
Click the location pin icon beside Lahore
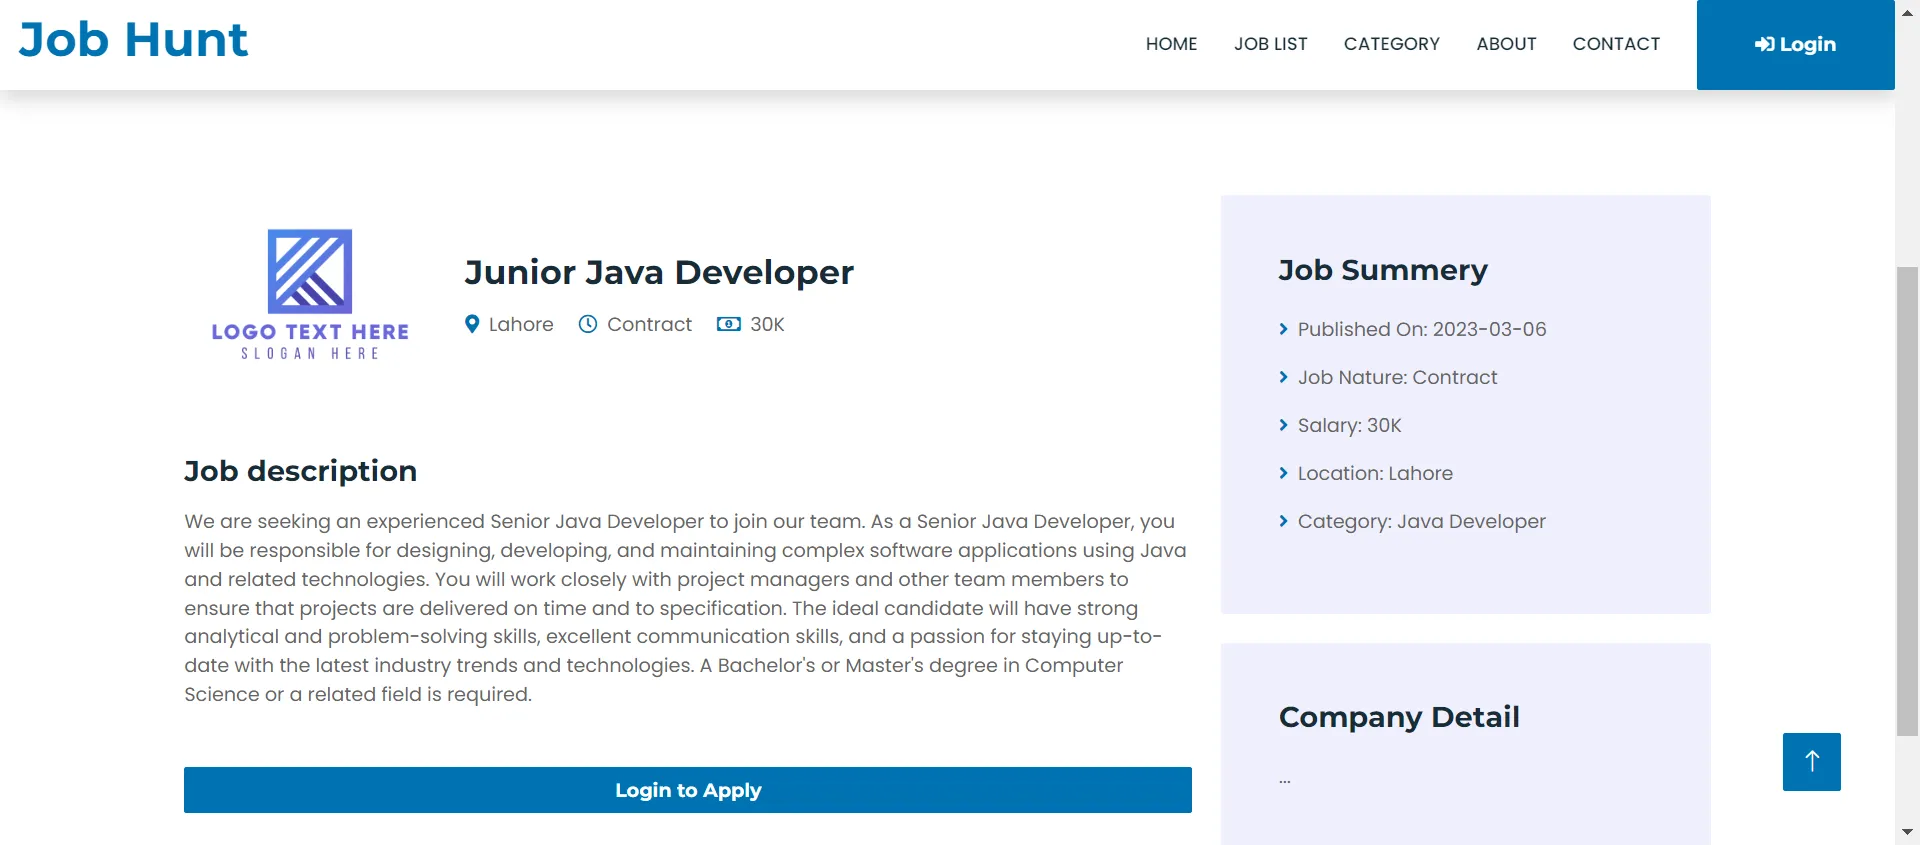click(x=472, y=324)
